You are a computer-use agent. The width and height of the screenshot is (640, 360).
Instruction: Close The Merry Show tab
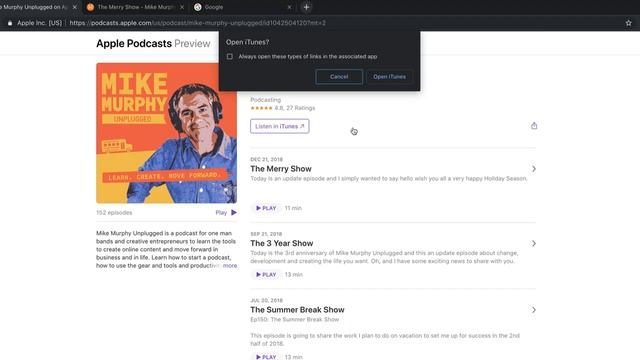(182, 7)
